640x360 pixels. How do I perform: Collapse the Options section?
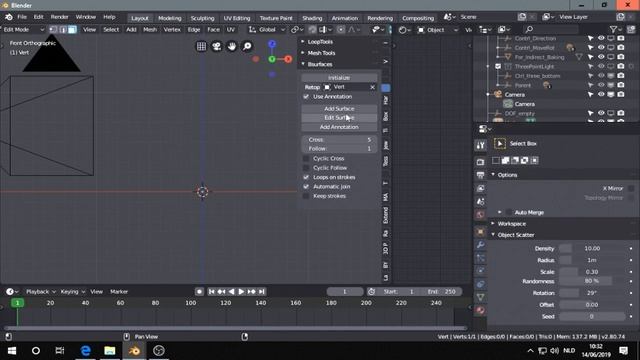[x=493, y=175]
